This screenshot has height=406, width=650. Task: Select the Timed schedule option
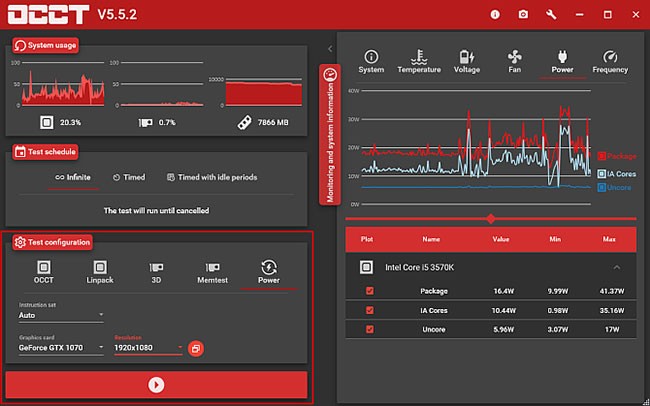(x=128, y=177)
